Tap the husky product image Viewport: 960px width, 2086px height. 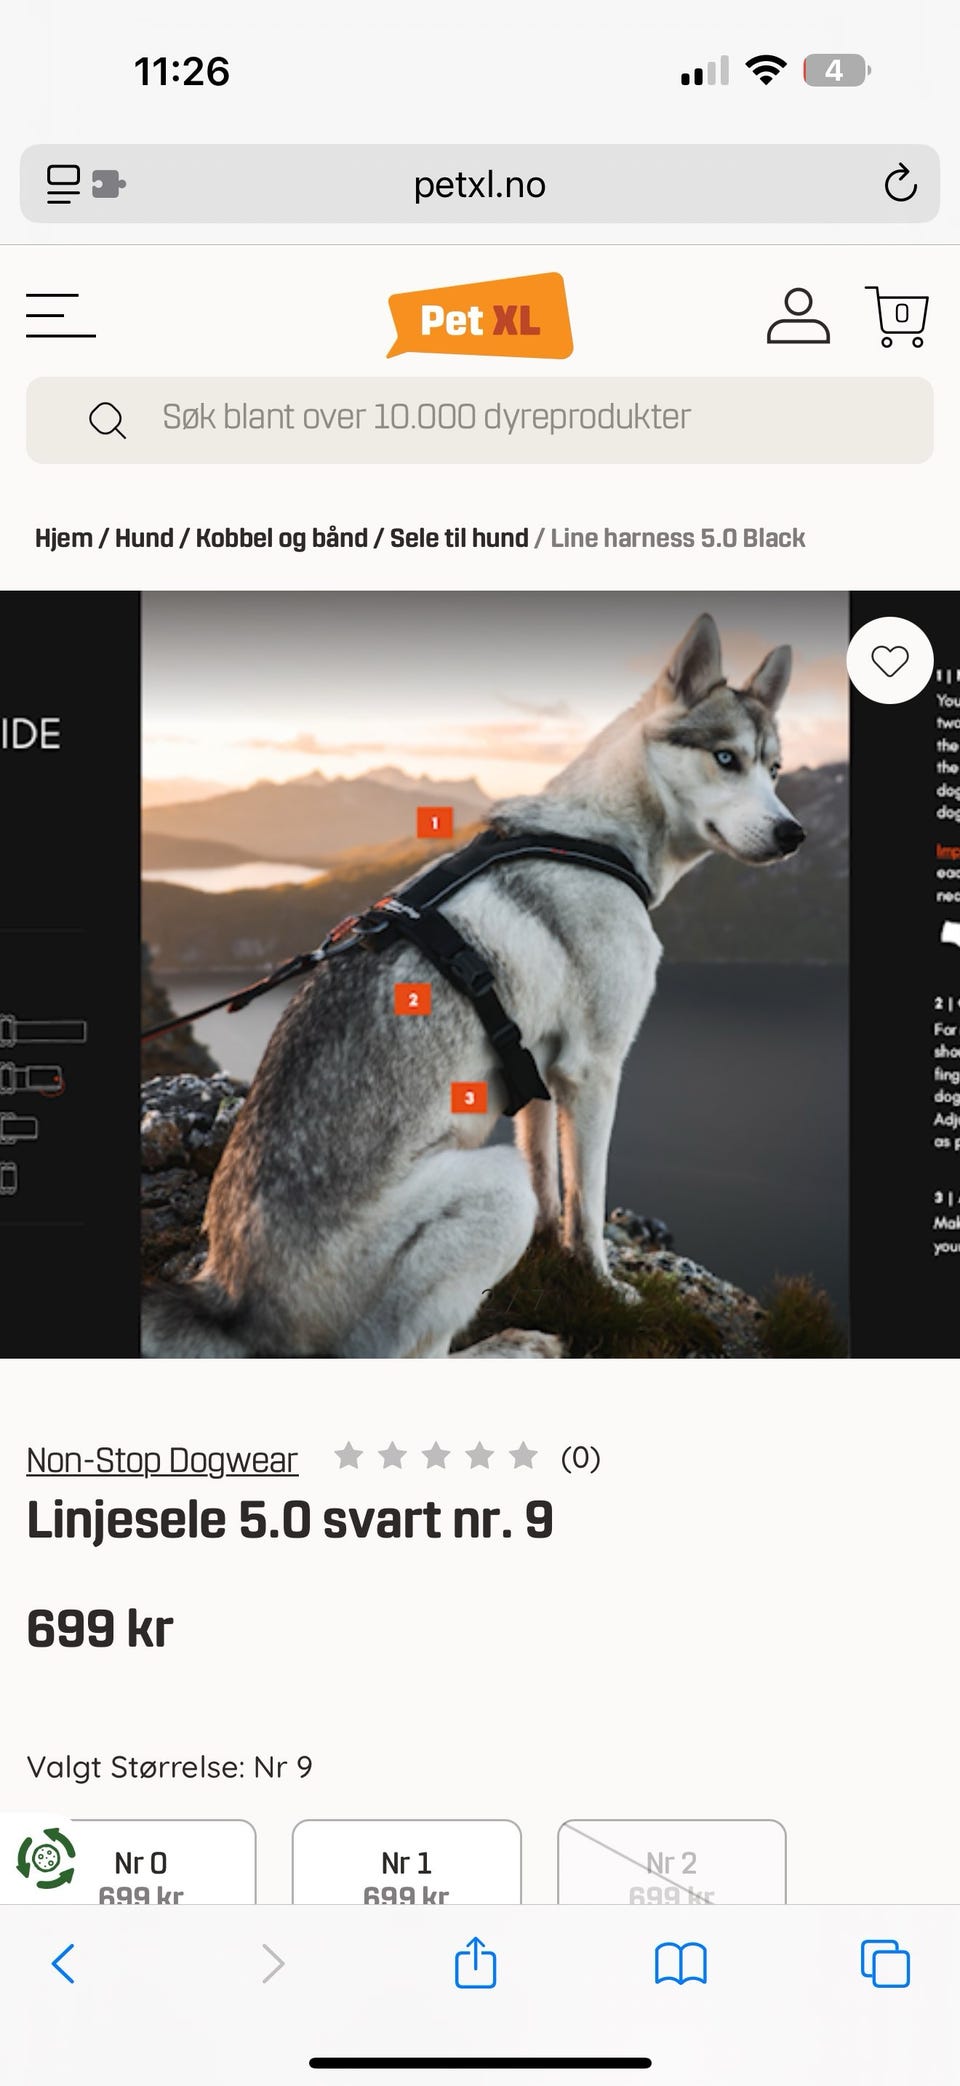pos(494,974)
